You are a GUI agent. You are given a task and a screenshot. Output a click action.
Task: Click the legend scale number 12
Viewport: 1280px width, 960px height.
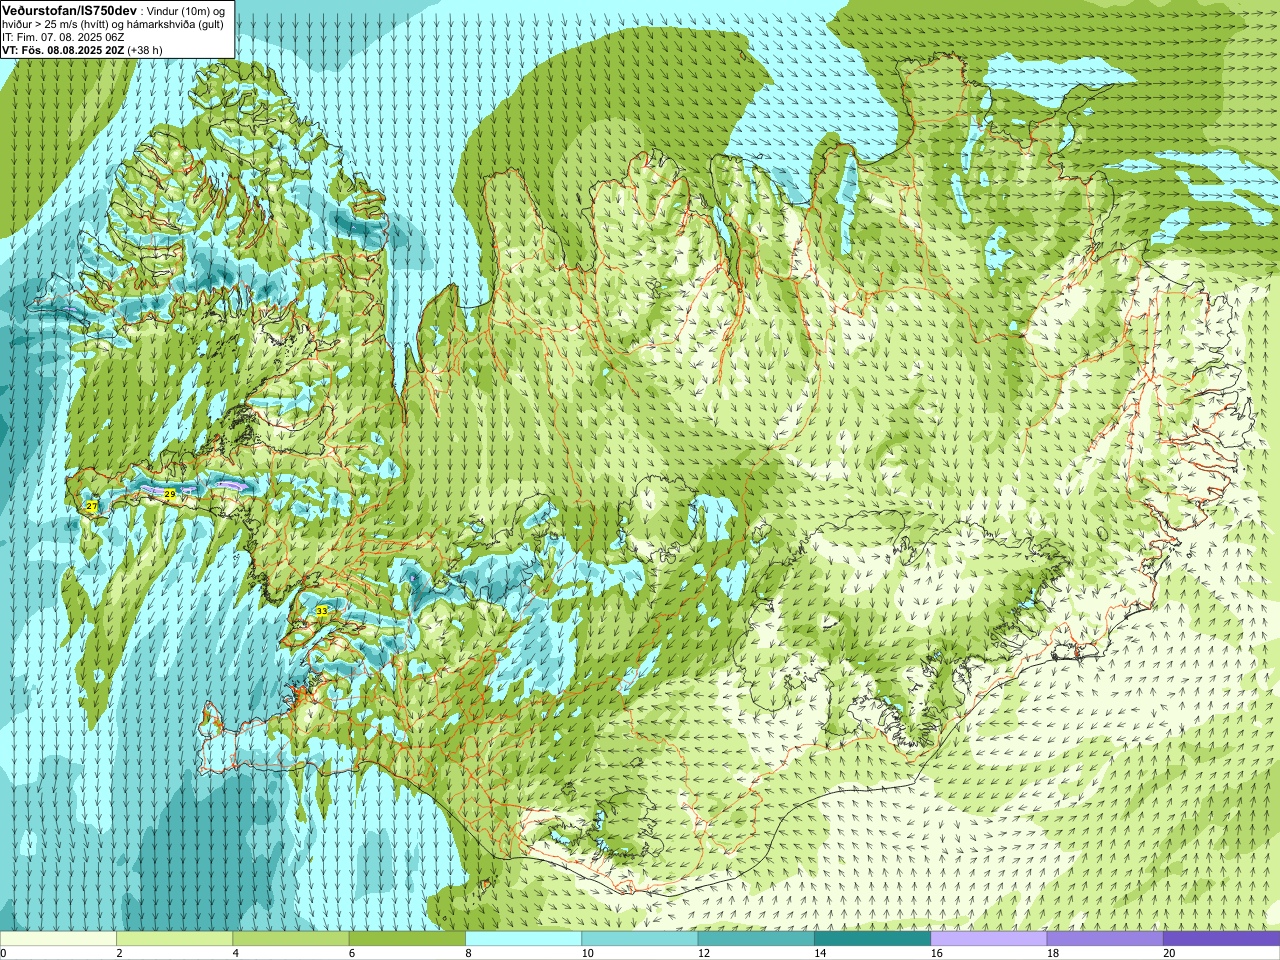(704, 953)
